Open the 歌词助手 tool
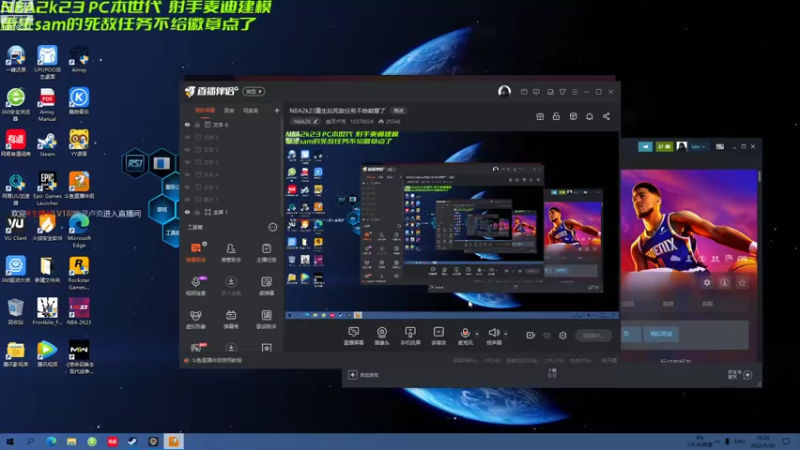The image size is (800, 450). click(266, 319)
